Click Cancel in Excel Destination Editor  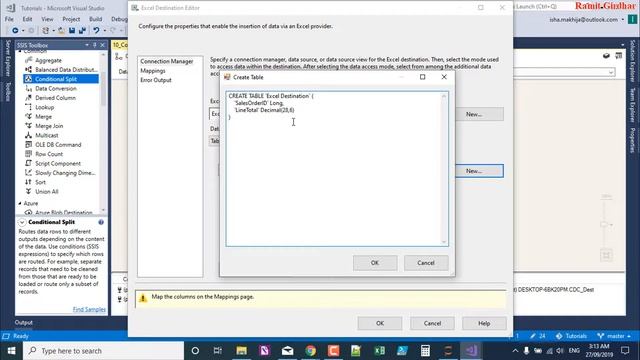pos(432,323)
